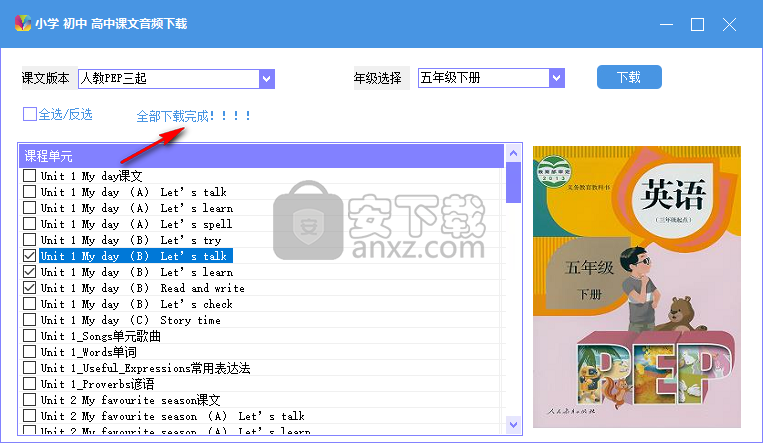The image size is (763, 443).
Task: Uncheck Unit 1 My day (B) Let's talk checkbox
Action: 30,256
